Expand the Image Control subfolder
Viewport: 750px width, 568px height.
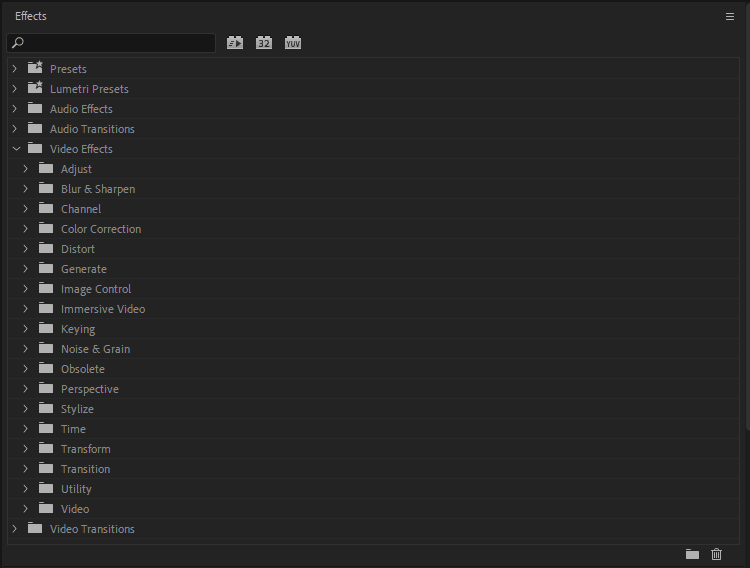tap(25, 289)
